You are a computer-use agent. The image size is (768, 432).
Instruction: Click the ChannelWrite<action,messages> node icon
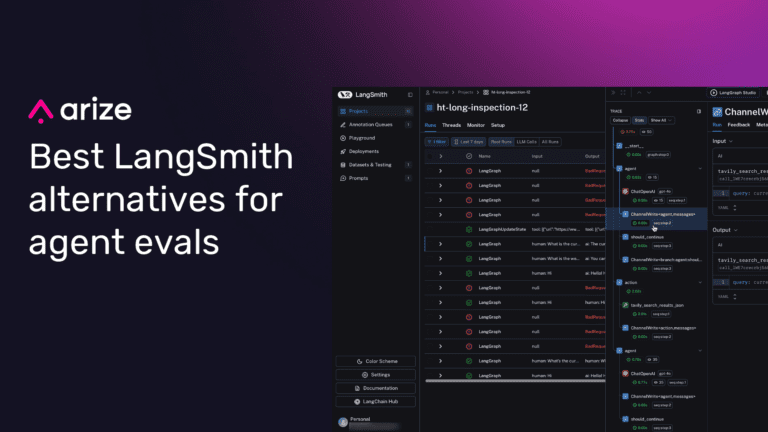625,328
